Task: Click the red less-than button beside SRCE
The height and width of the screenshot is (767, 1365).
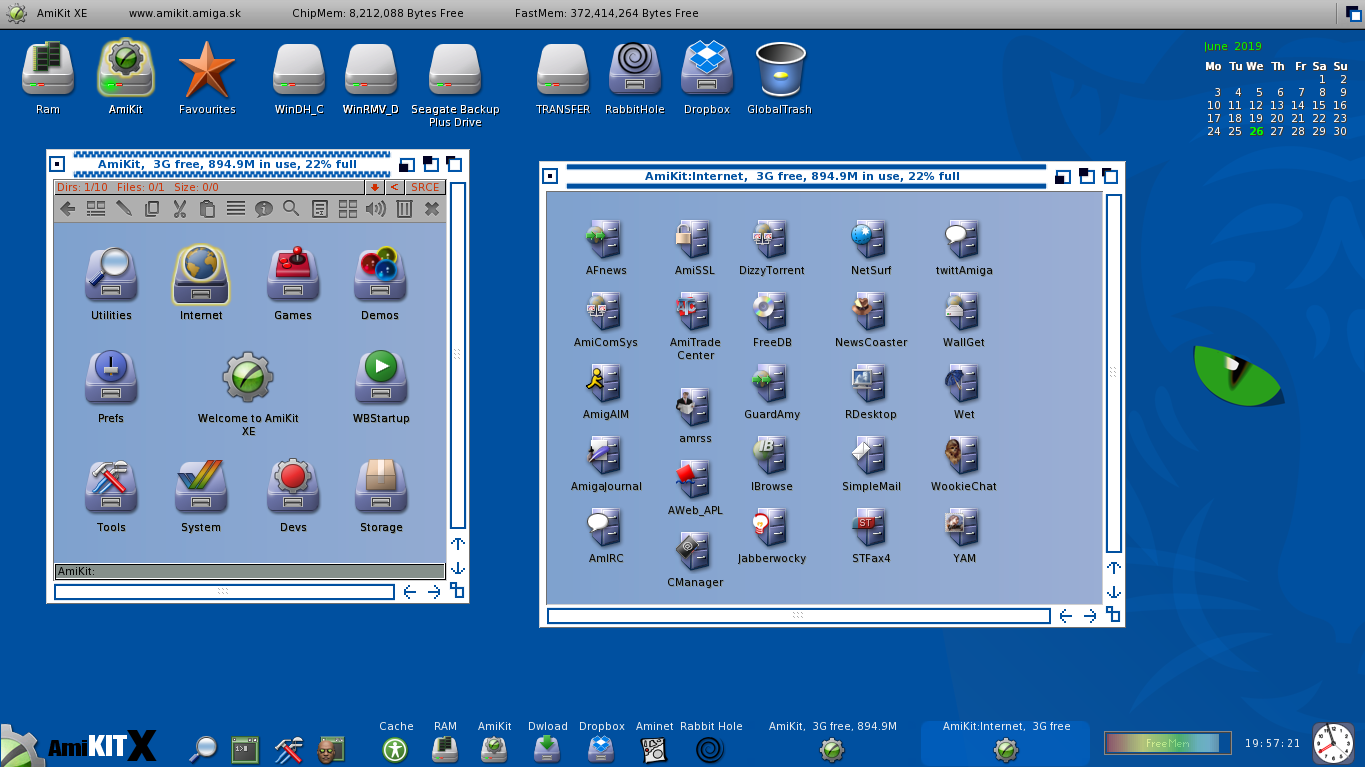Action: 395,187
